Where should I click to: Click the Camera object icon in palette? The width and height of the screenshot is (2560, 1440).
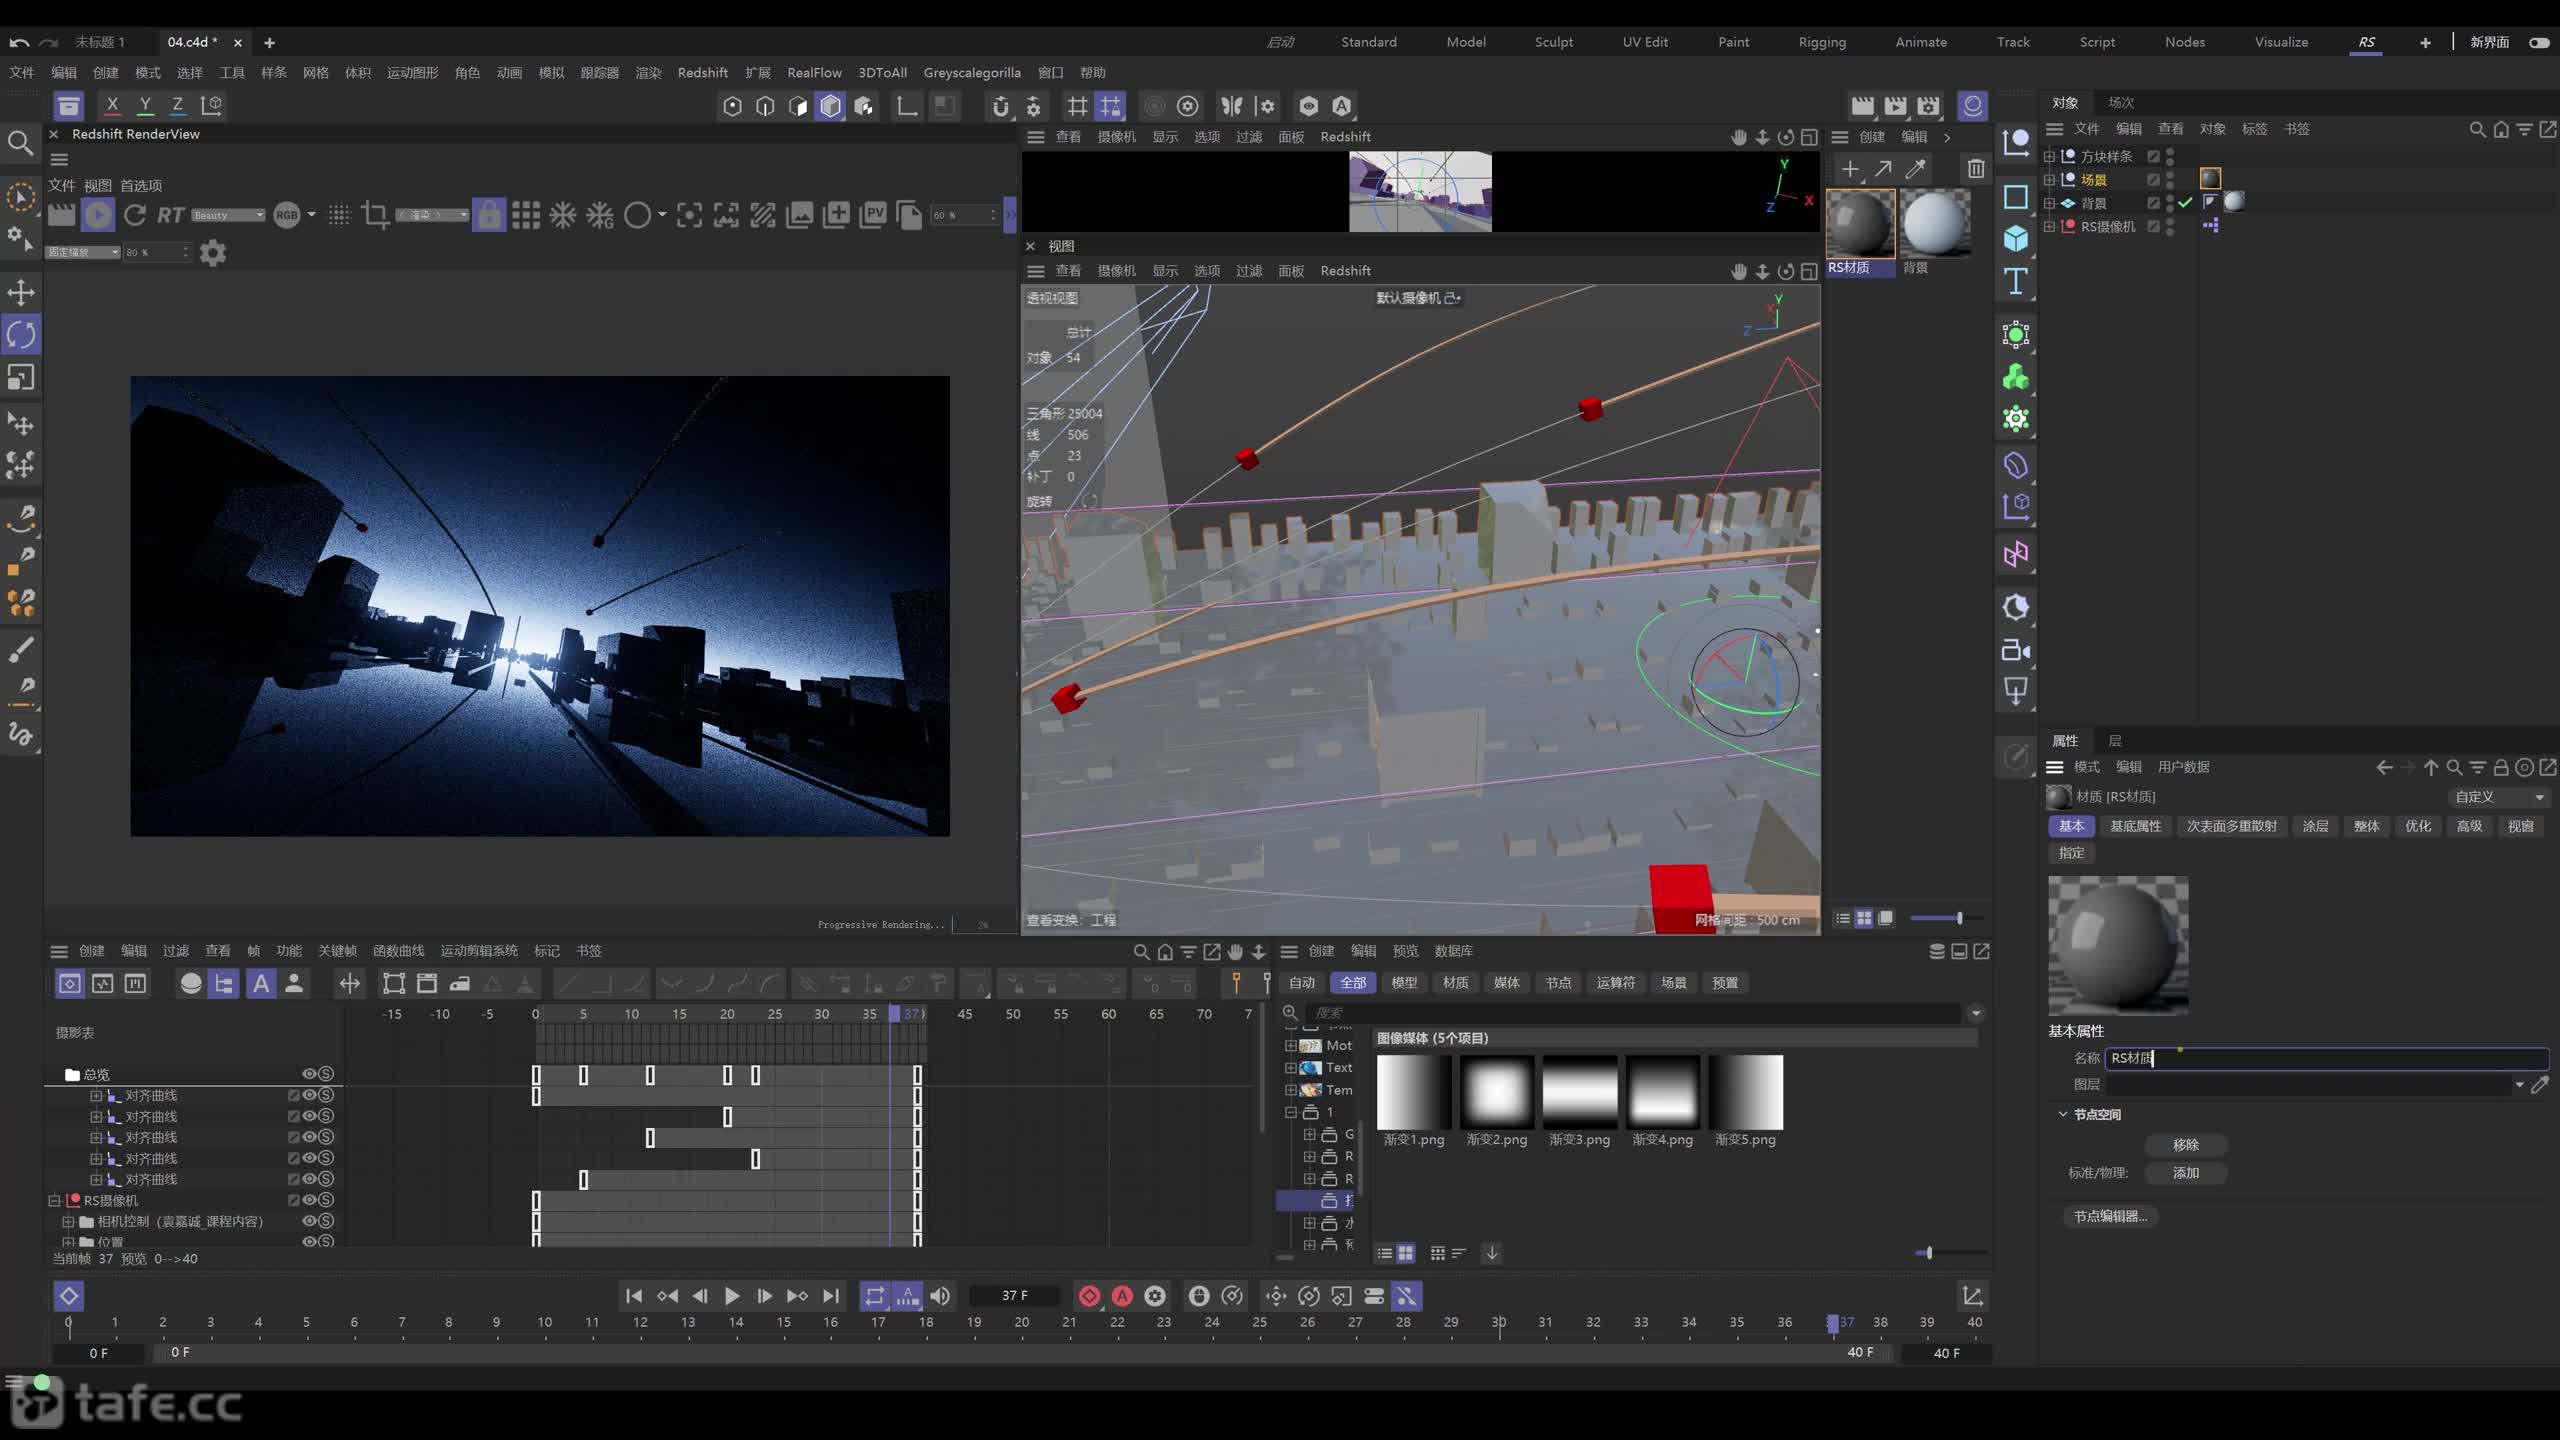click(2015, 650)
